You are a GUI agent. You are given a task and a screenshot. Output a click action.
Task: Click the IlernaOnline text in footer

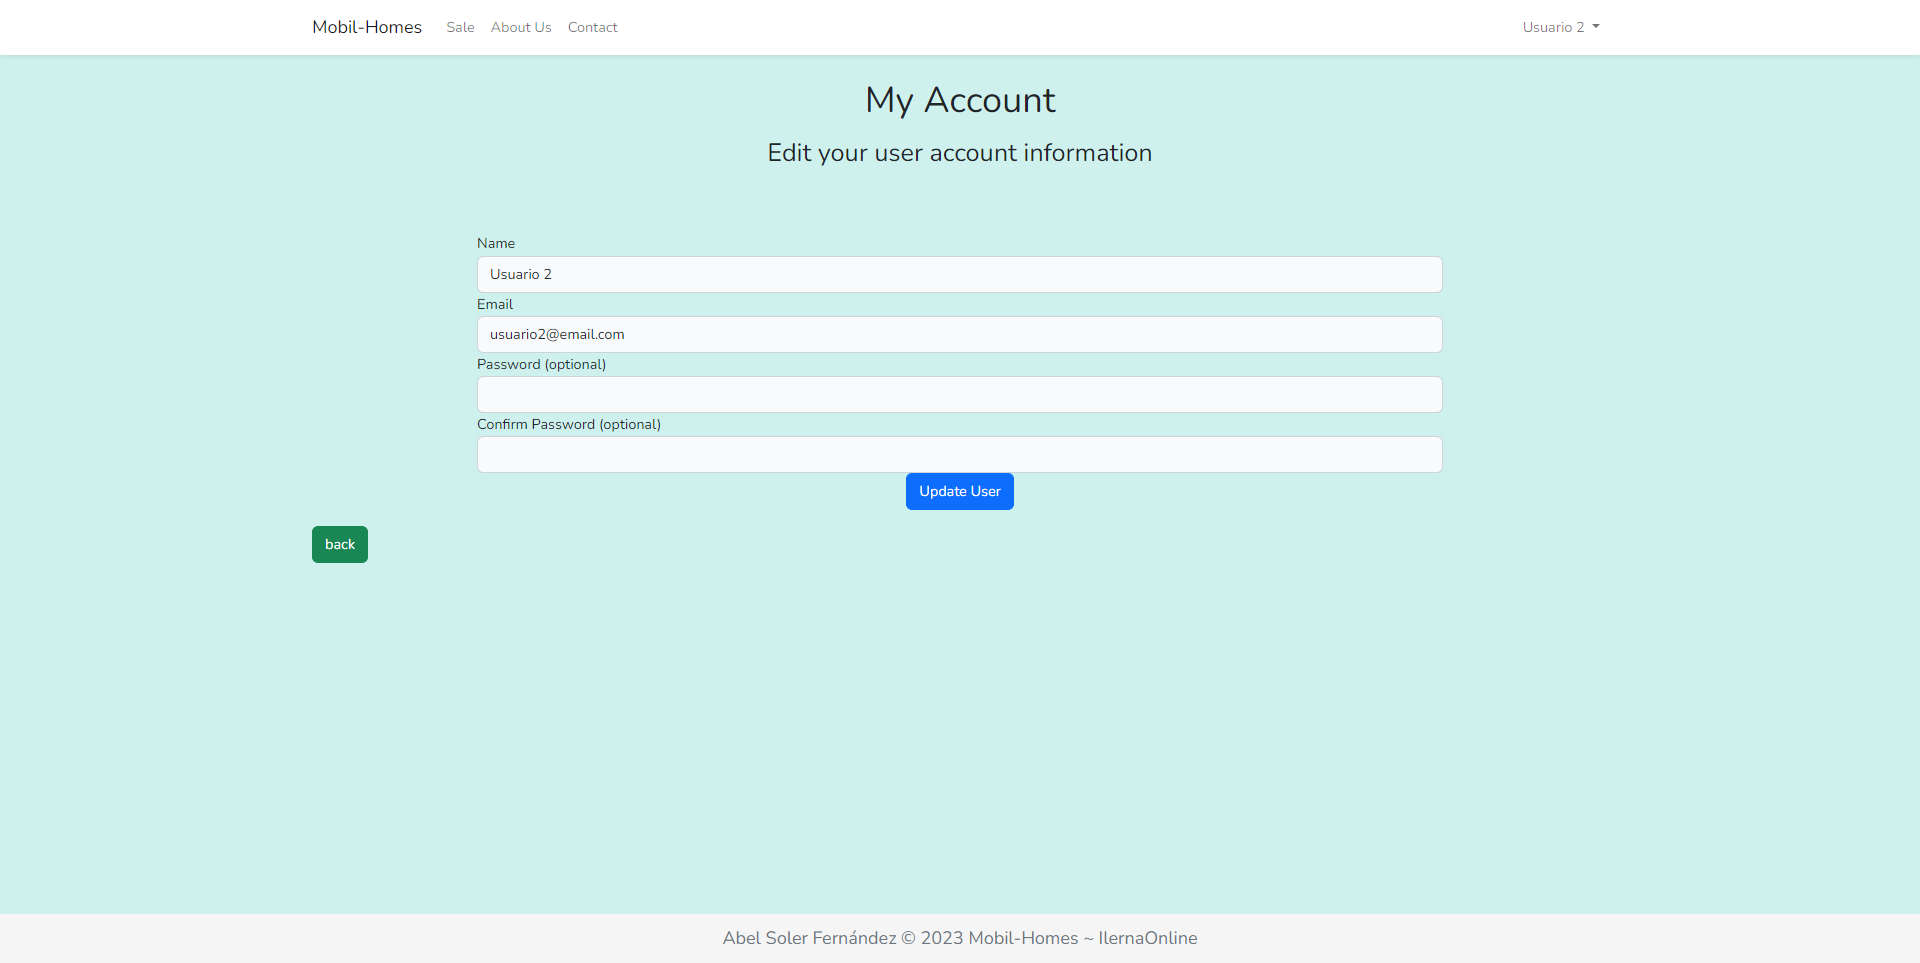(x=1147, y=938)
